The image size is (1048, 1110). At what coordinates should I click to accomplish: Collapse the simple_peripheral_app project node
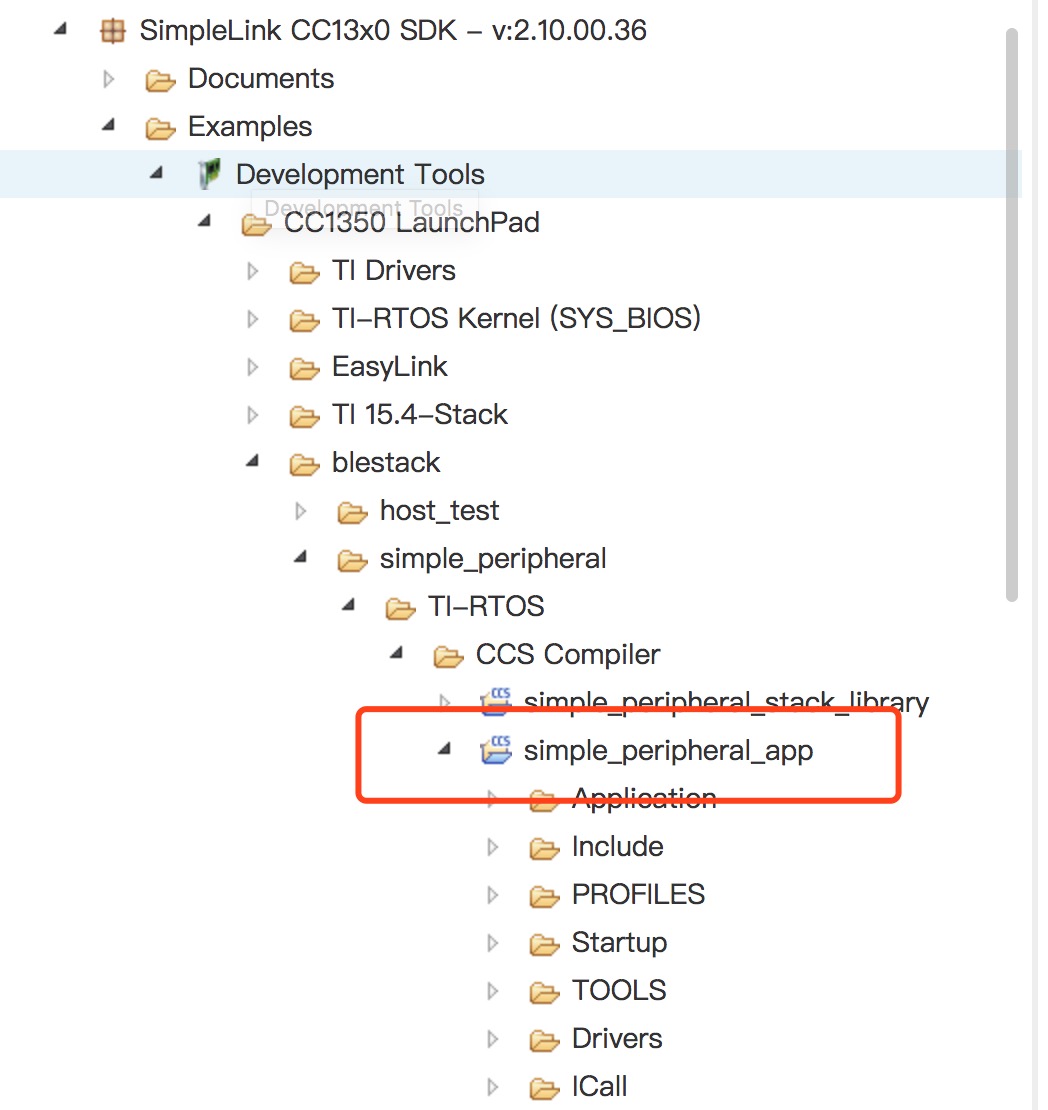pyautogui.click(x=445, y=749)
